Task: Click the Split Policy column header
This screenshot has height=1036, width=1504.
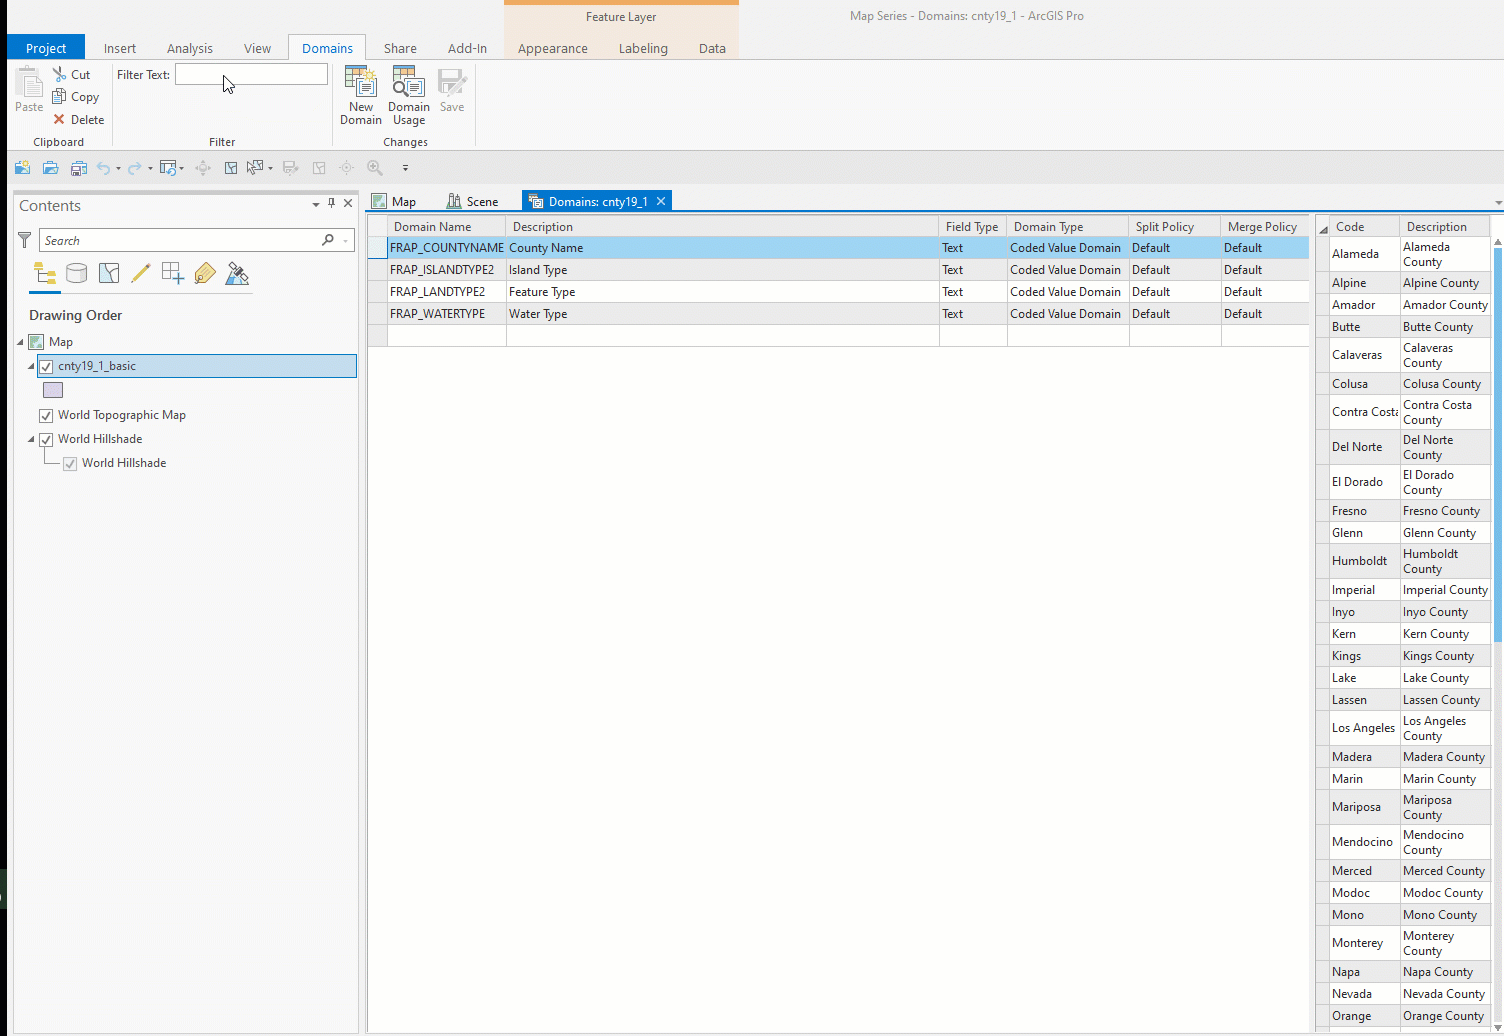Action: pos(1175,227)
